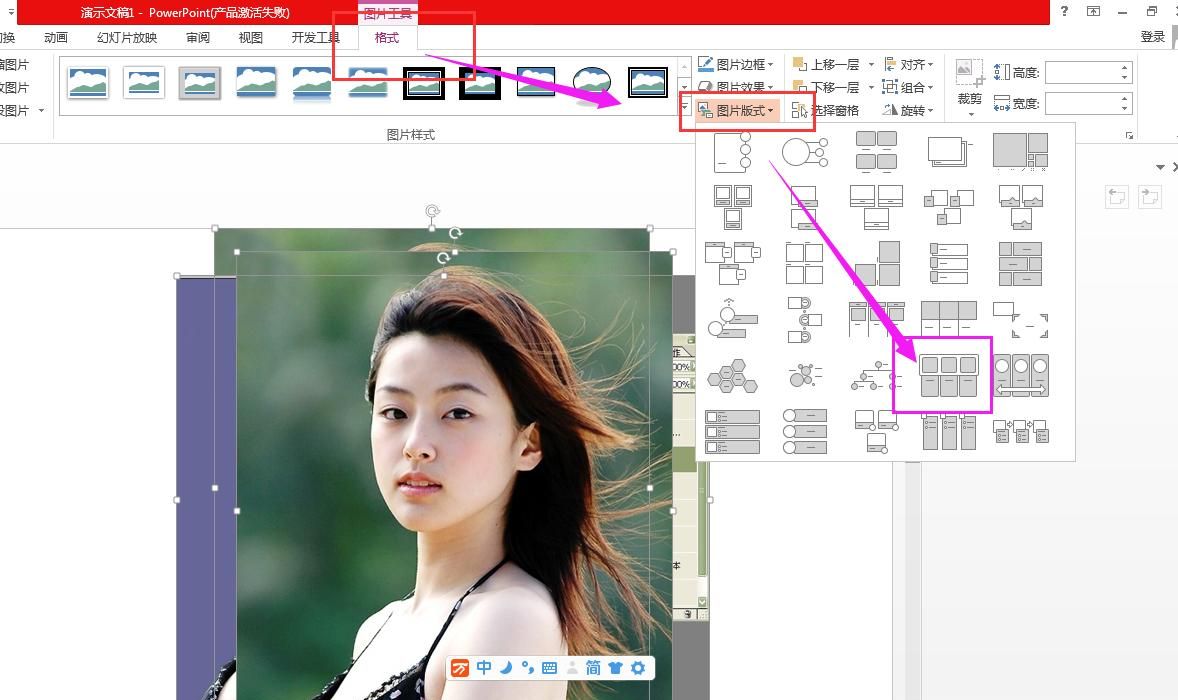The height and width of the screenshot is (700, 1178).
Task: Switch to the Slide Show (幻灯片放映) tab
Action: point(127,38)
